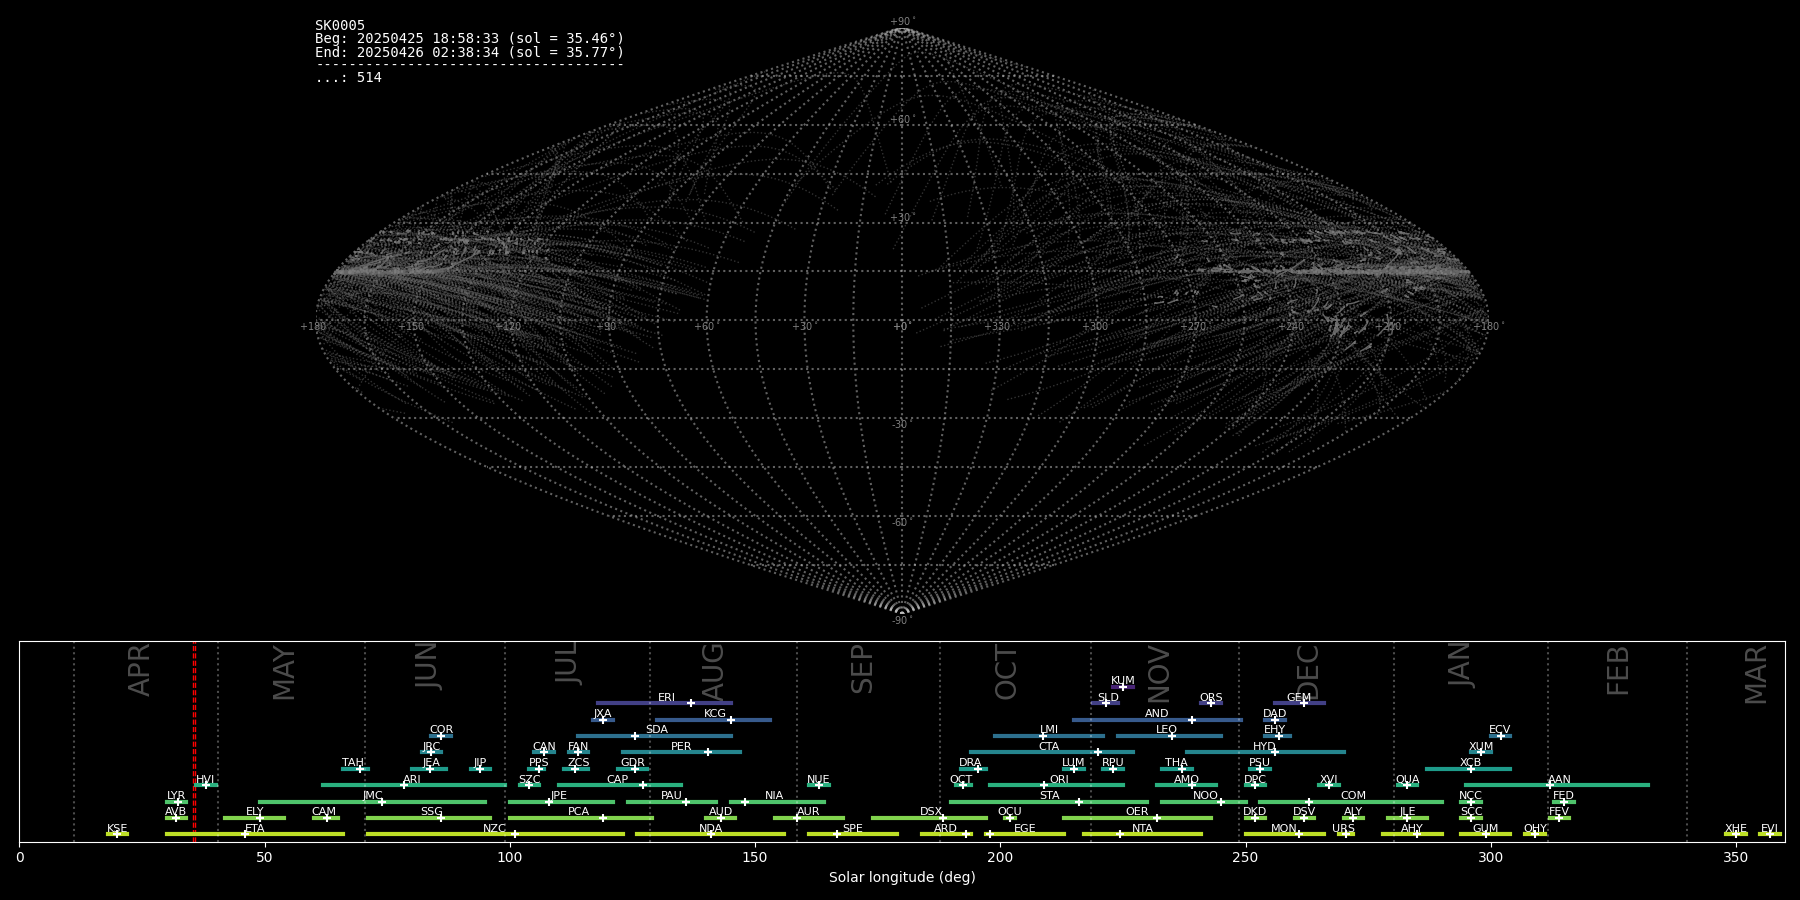
Task: Click the NZC shower label
Action: click(x=494, y=829)
